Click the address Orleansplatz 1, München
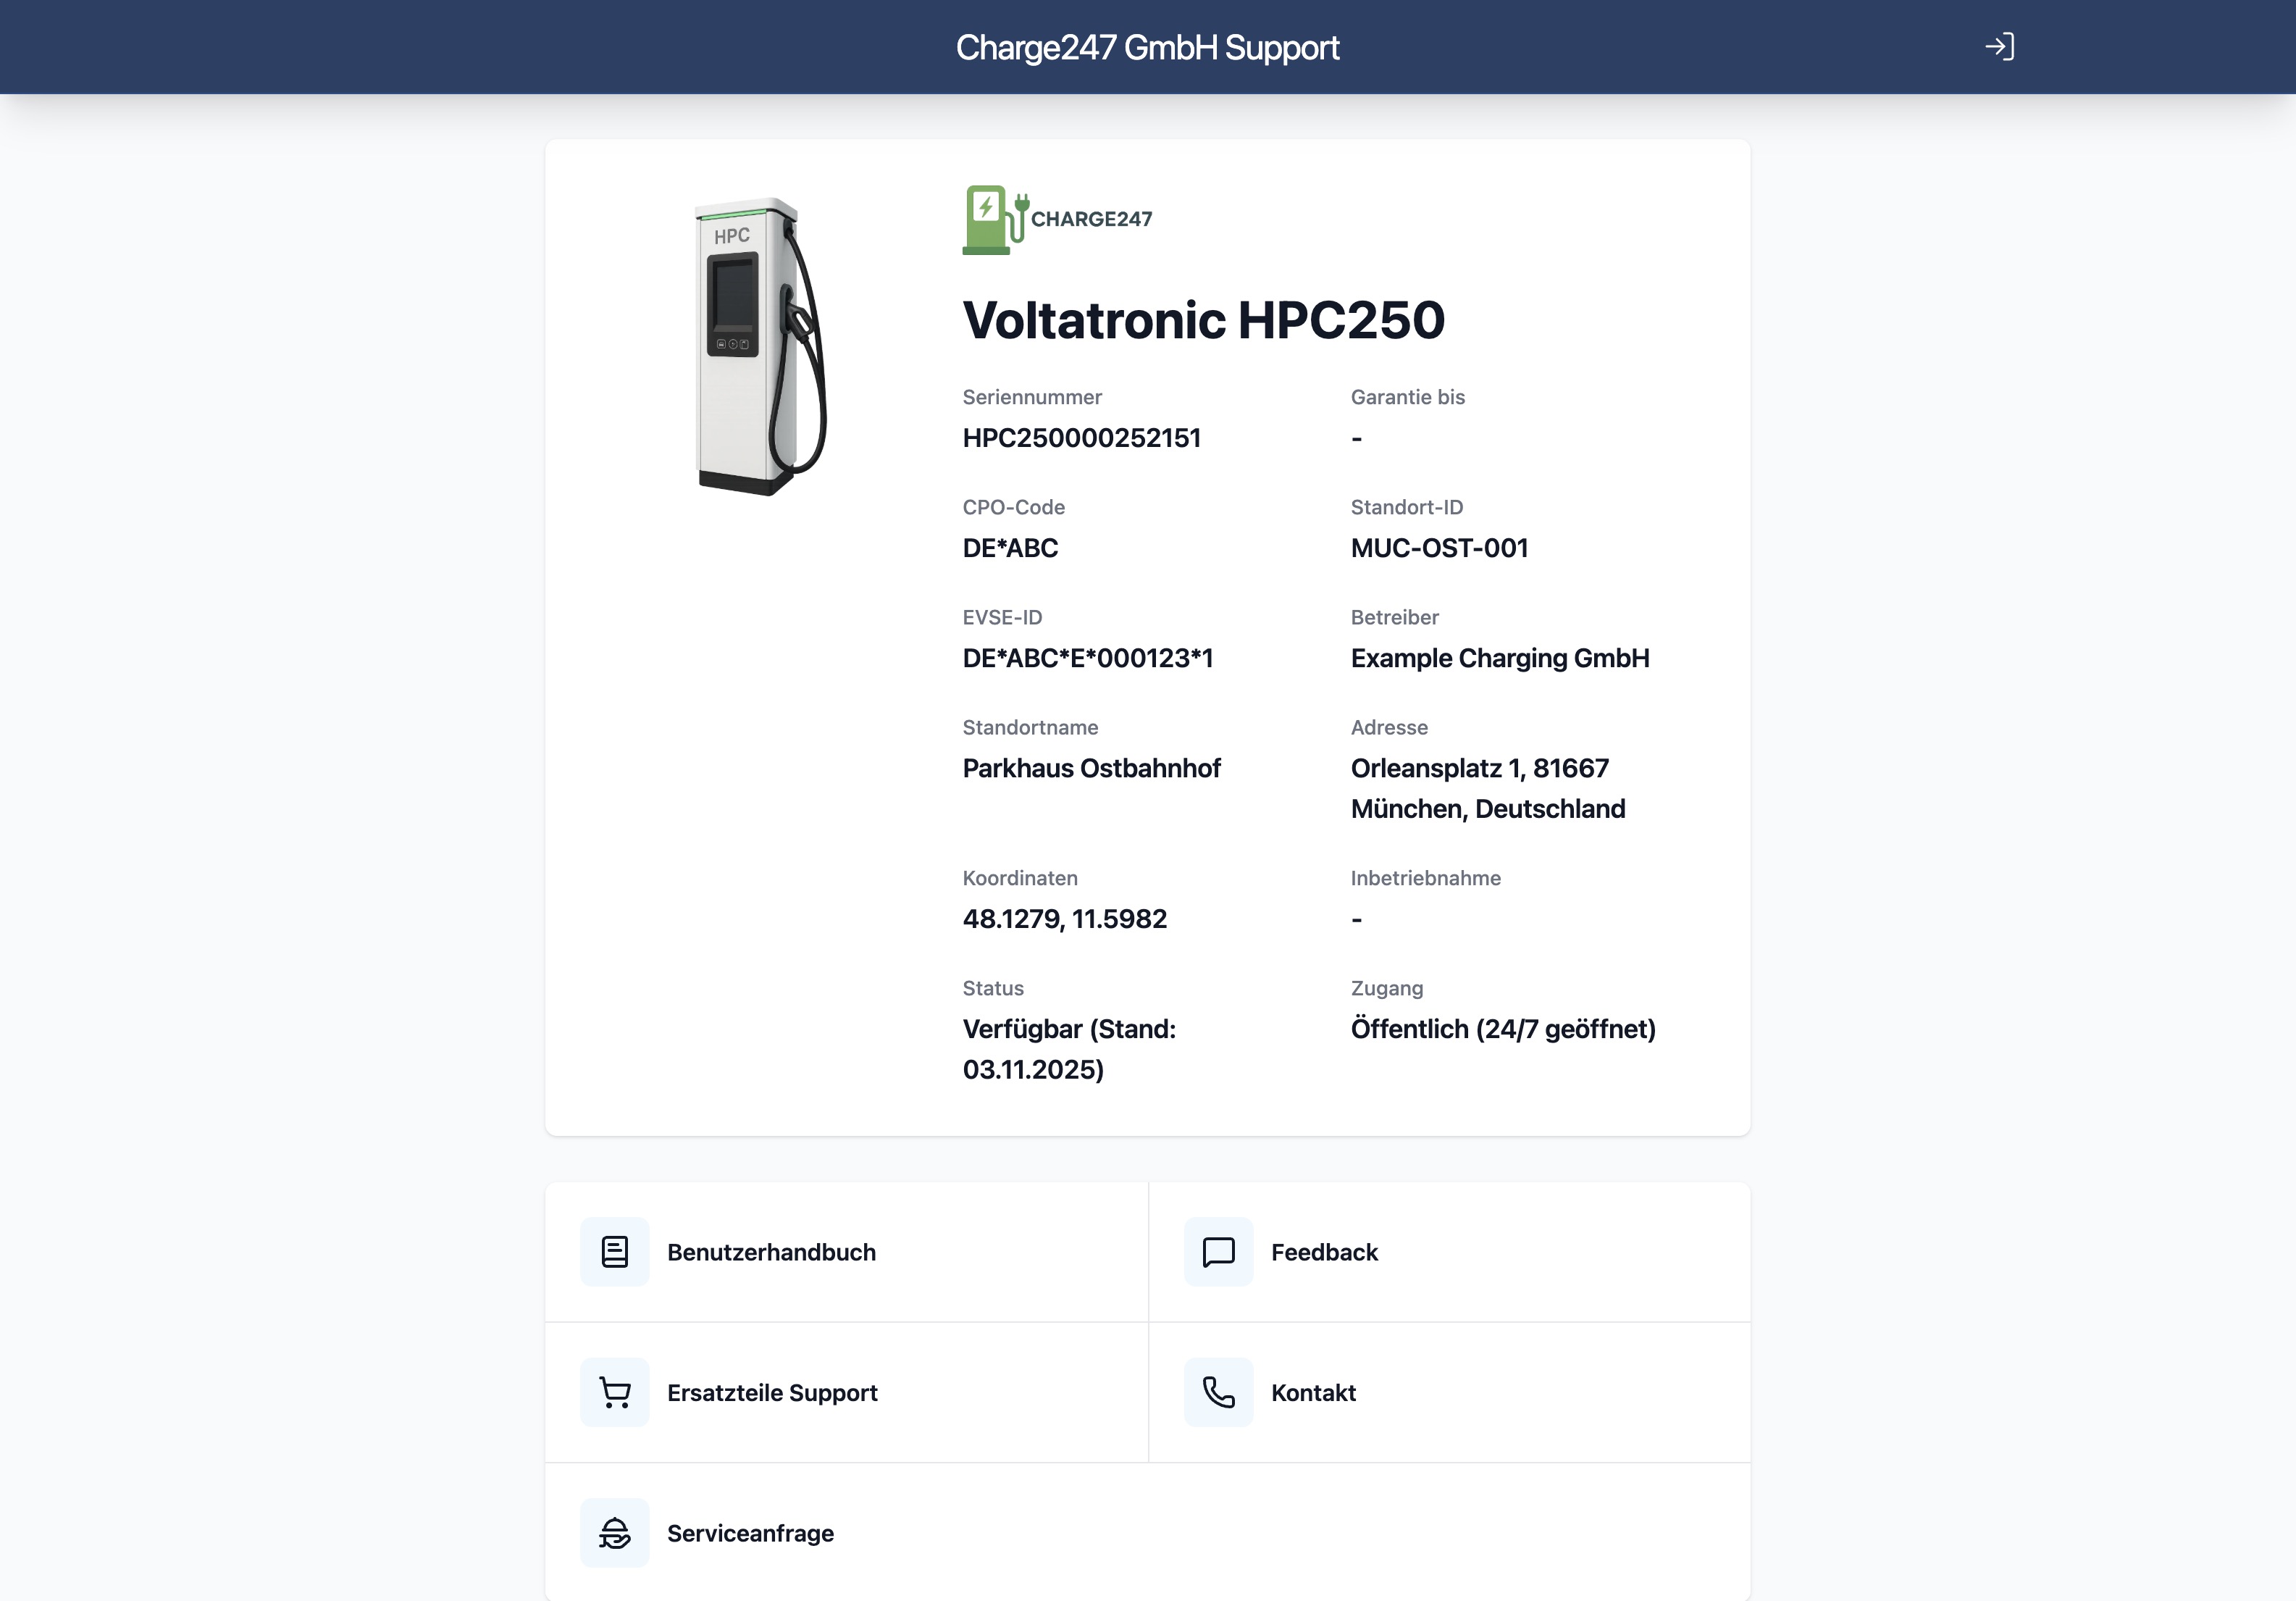Viewport: 2296px width, 1601px height. click(x=1488, y=788)
